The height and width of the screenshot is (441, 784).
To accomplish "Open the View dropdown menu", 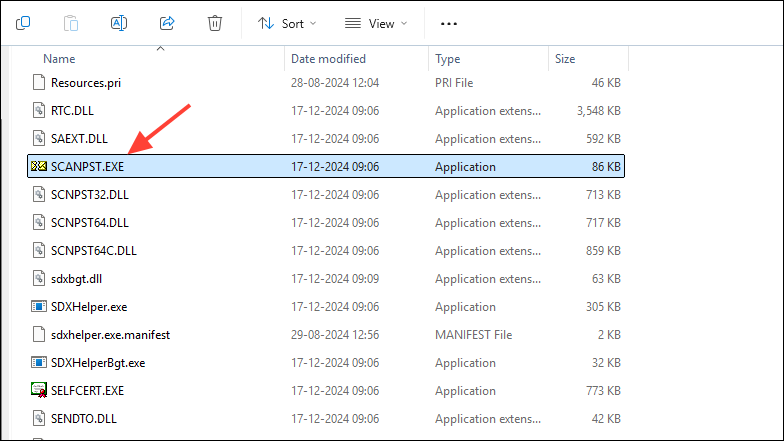I will (x=378, y=22).
